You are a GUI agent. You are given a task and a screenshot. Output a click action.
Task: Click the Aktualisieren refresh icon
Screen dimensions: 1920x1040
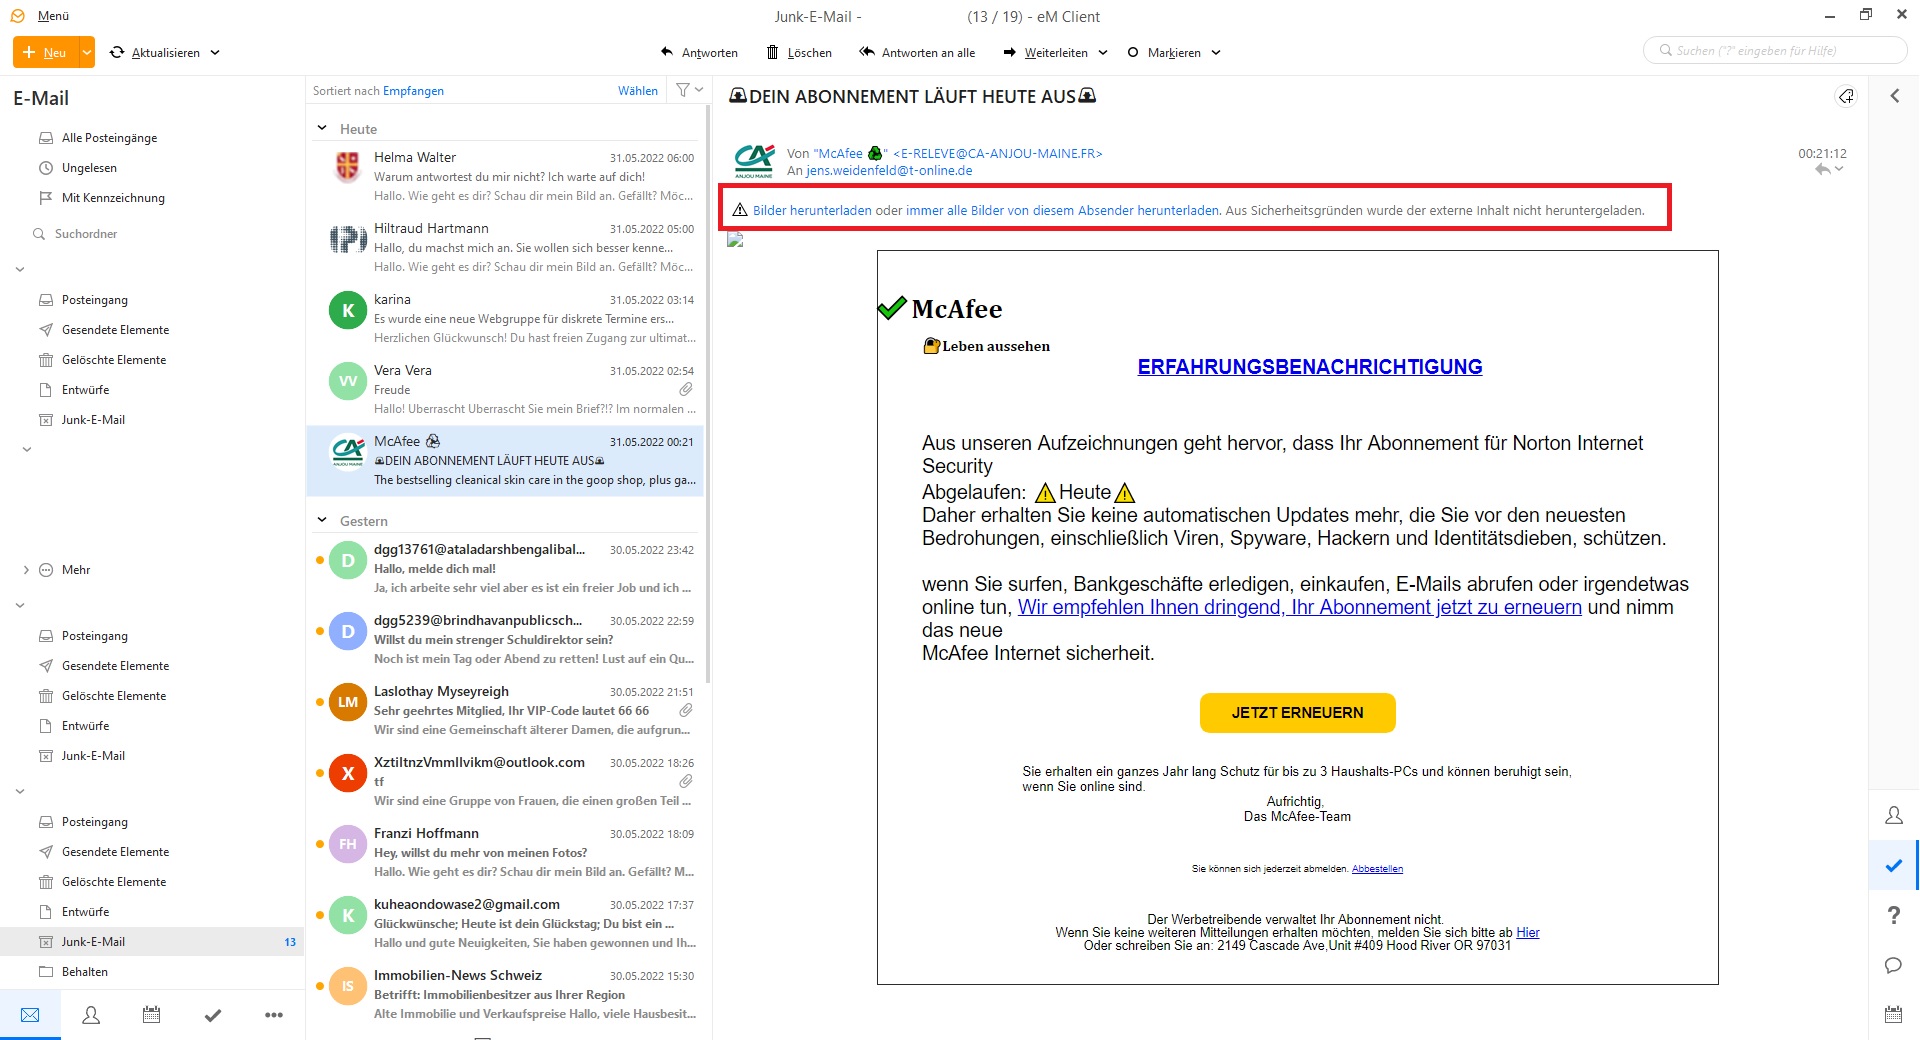[x=117, y=52]
